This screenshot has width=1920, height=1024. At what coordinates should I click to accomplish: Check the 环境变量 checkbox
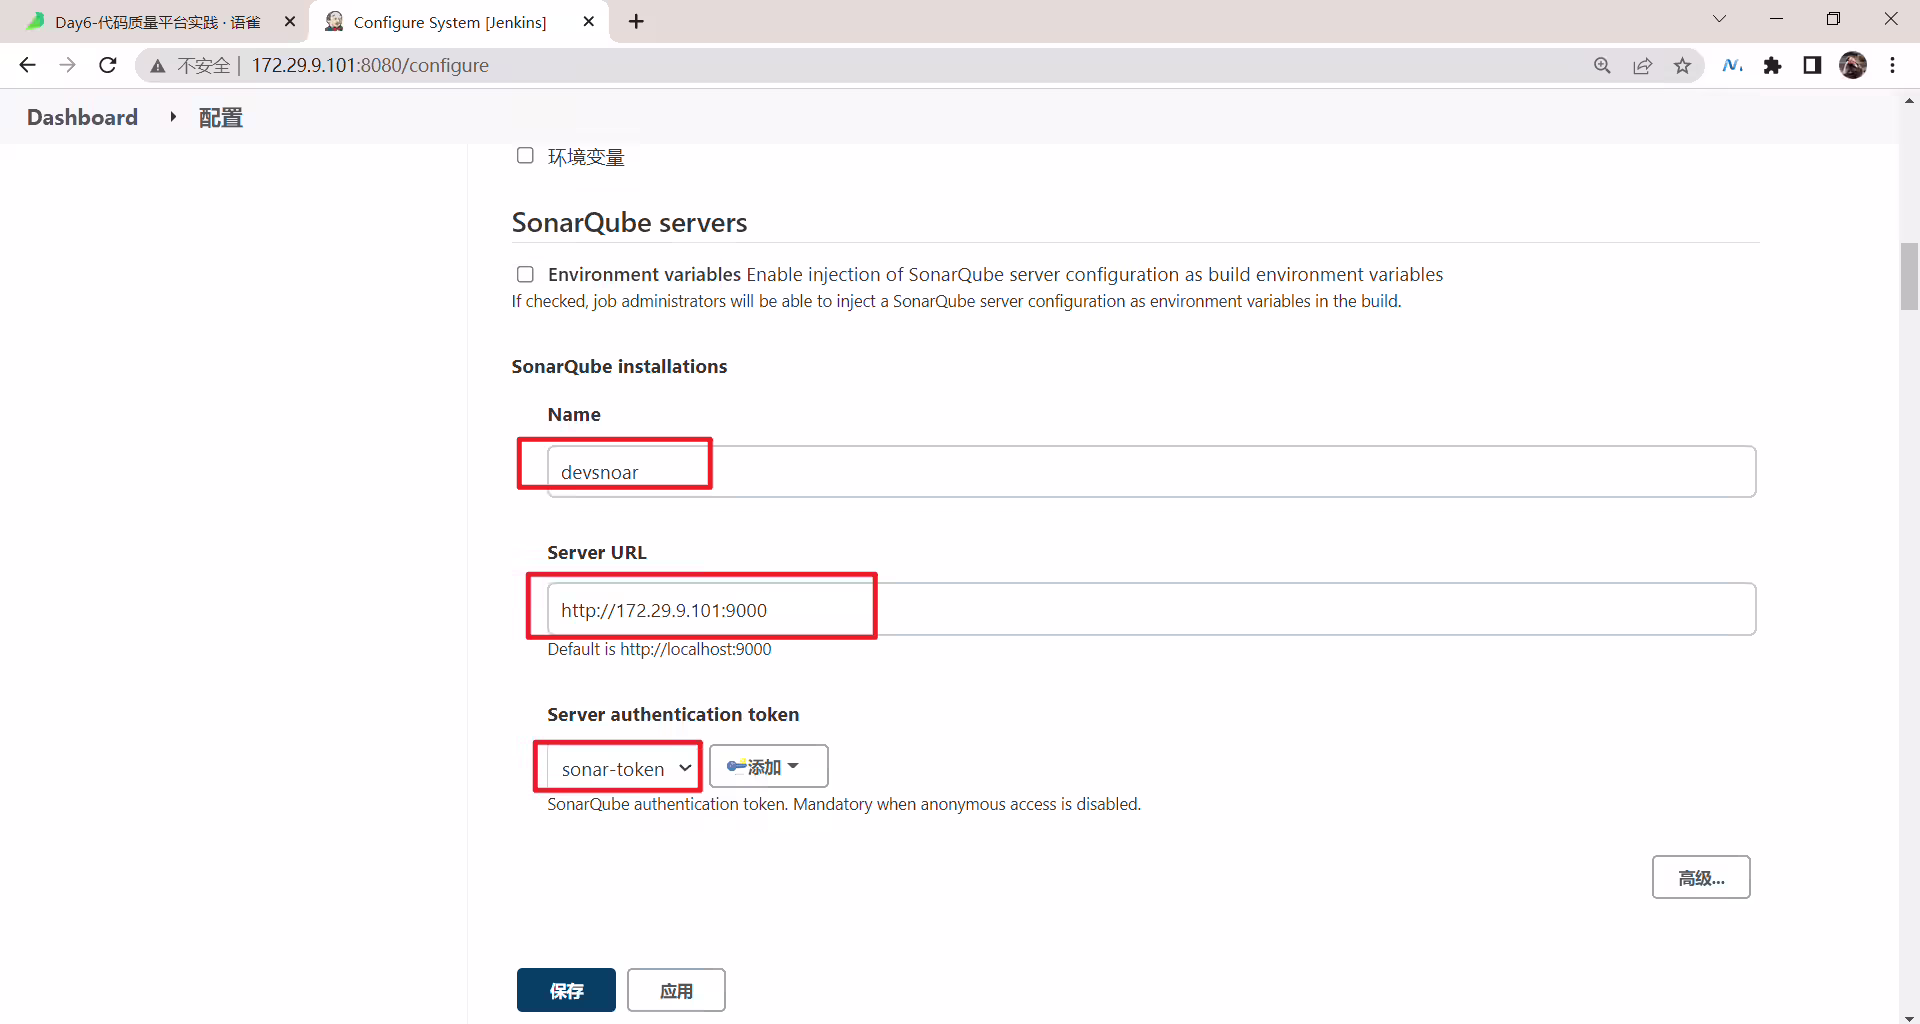[x=525, y=155]
